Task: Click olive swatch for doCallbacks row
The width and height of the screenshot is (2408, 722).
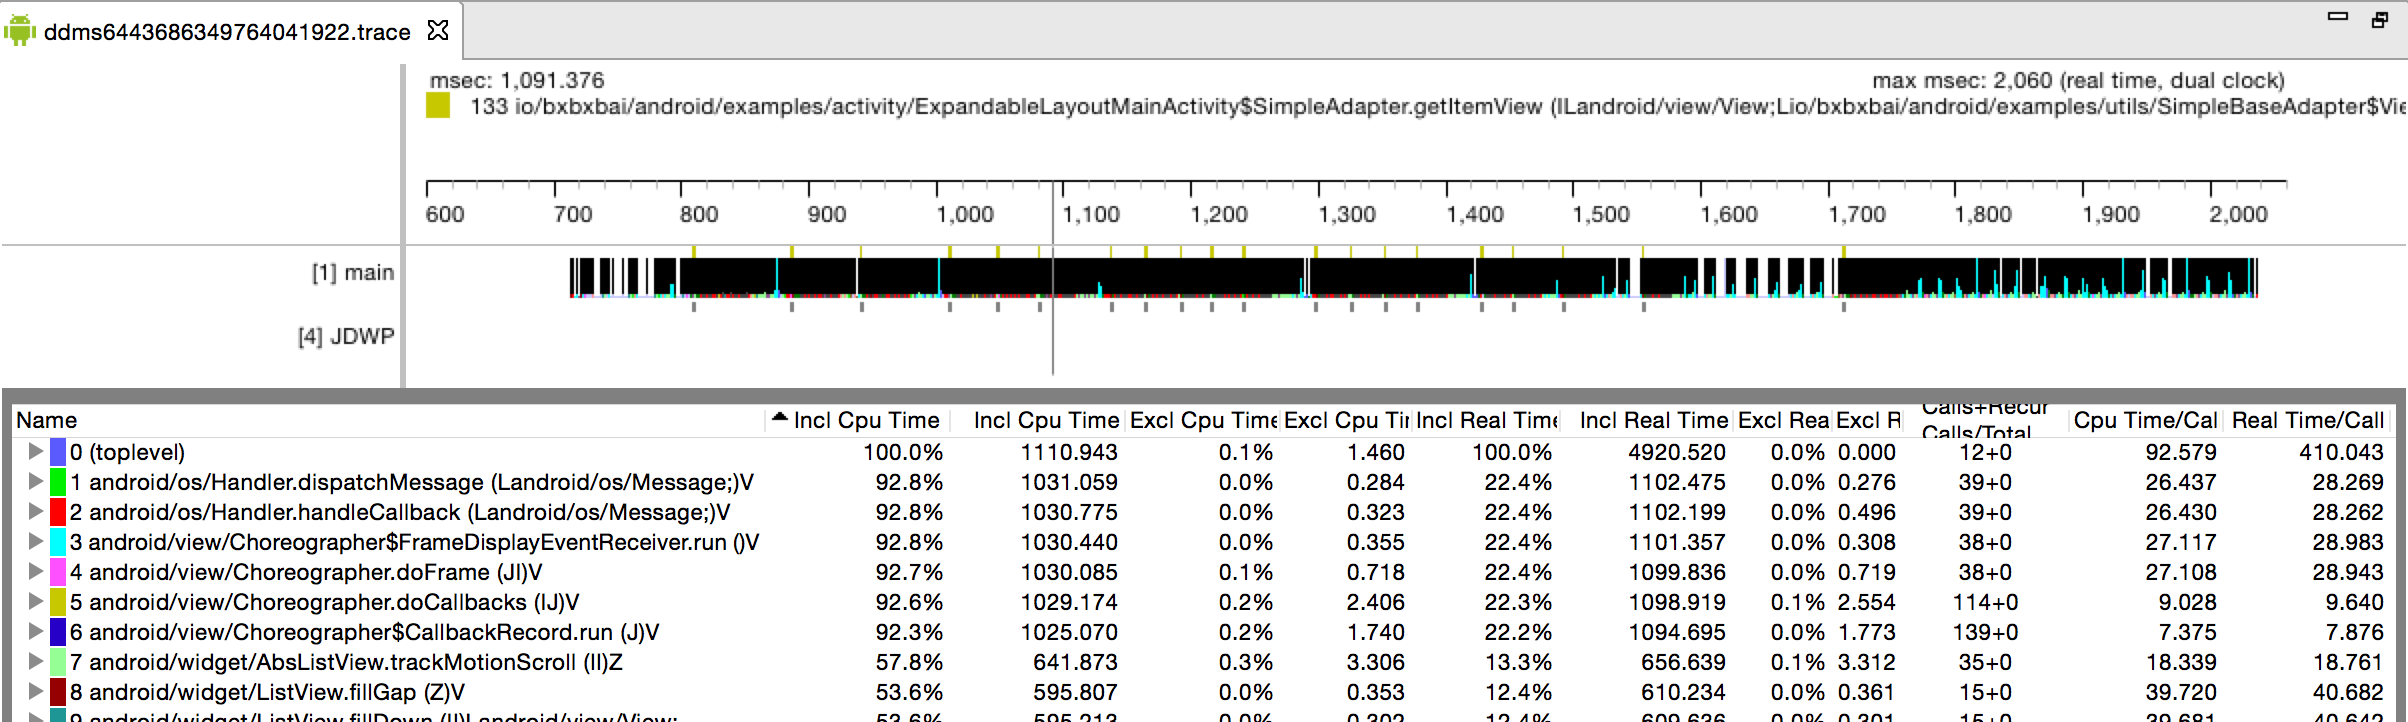Action: tap(58, 602)
